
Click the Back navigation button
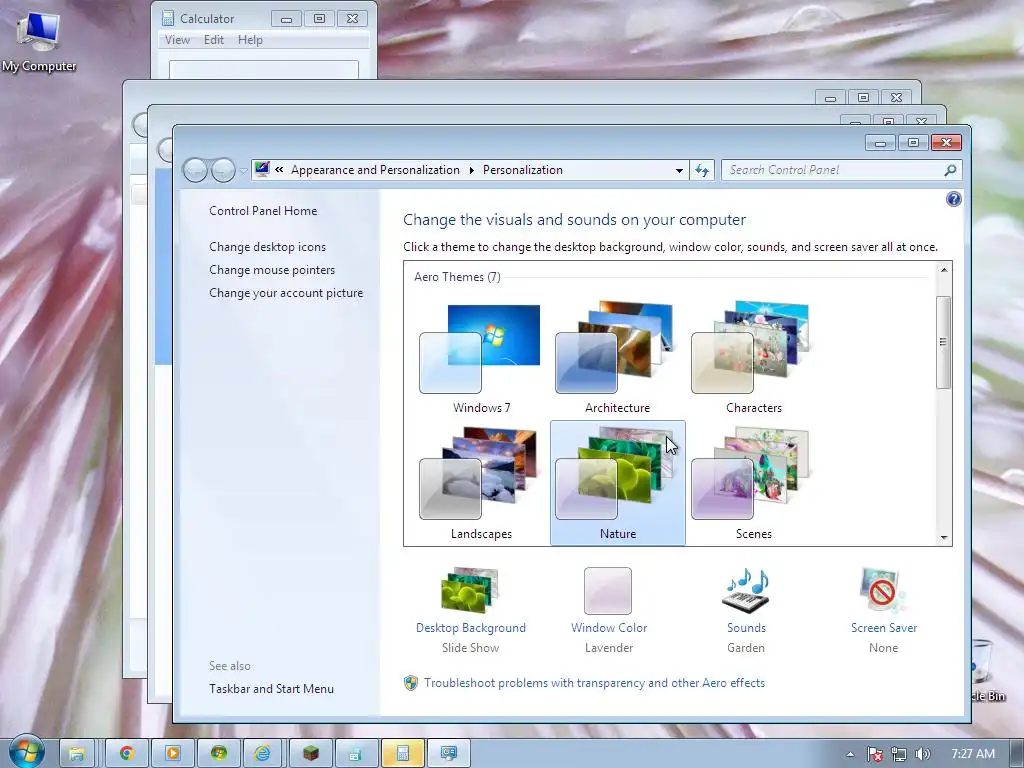(195, 170)
